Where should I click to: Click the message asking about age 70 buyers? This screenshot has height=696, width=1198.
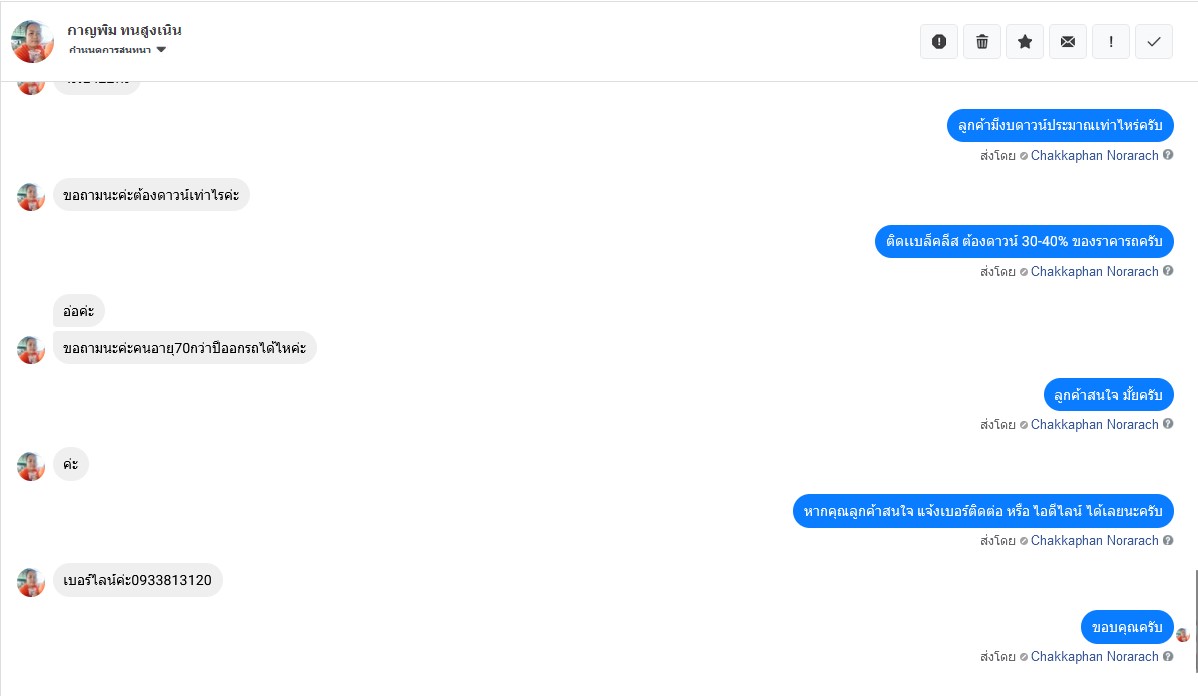[x=184, y=348]
